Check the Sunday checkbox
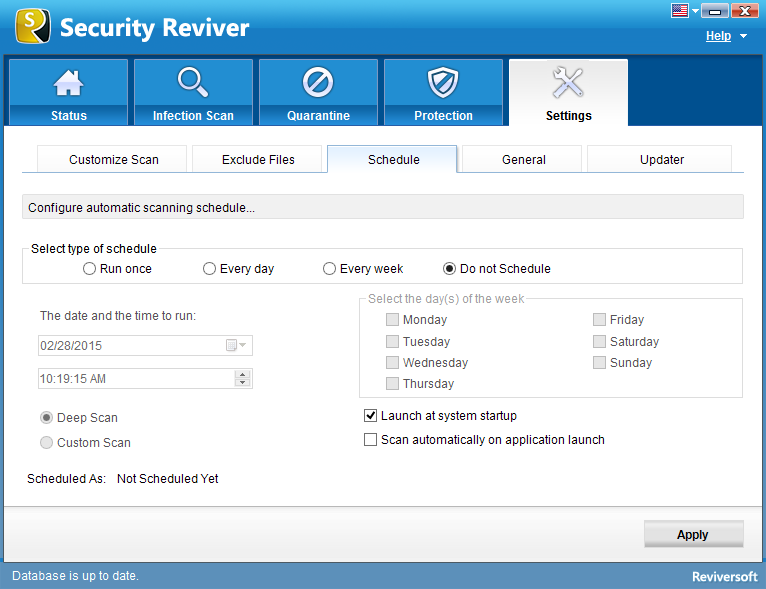This screenshot has height=589, width=766. pos(599,362)
